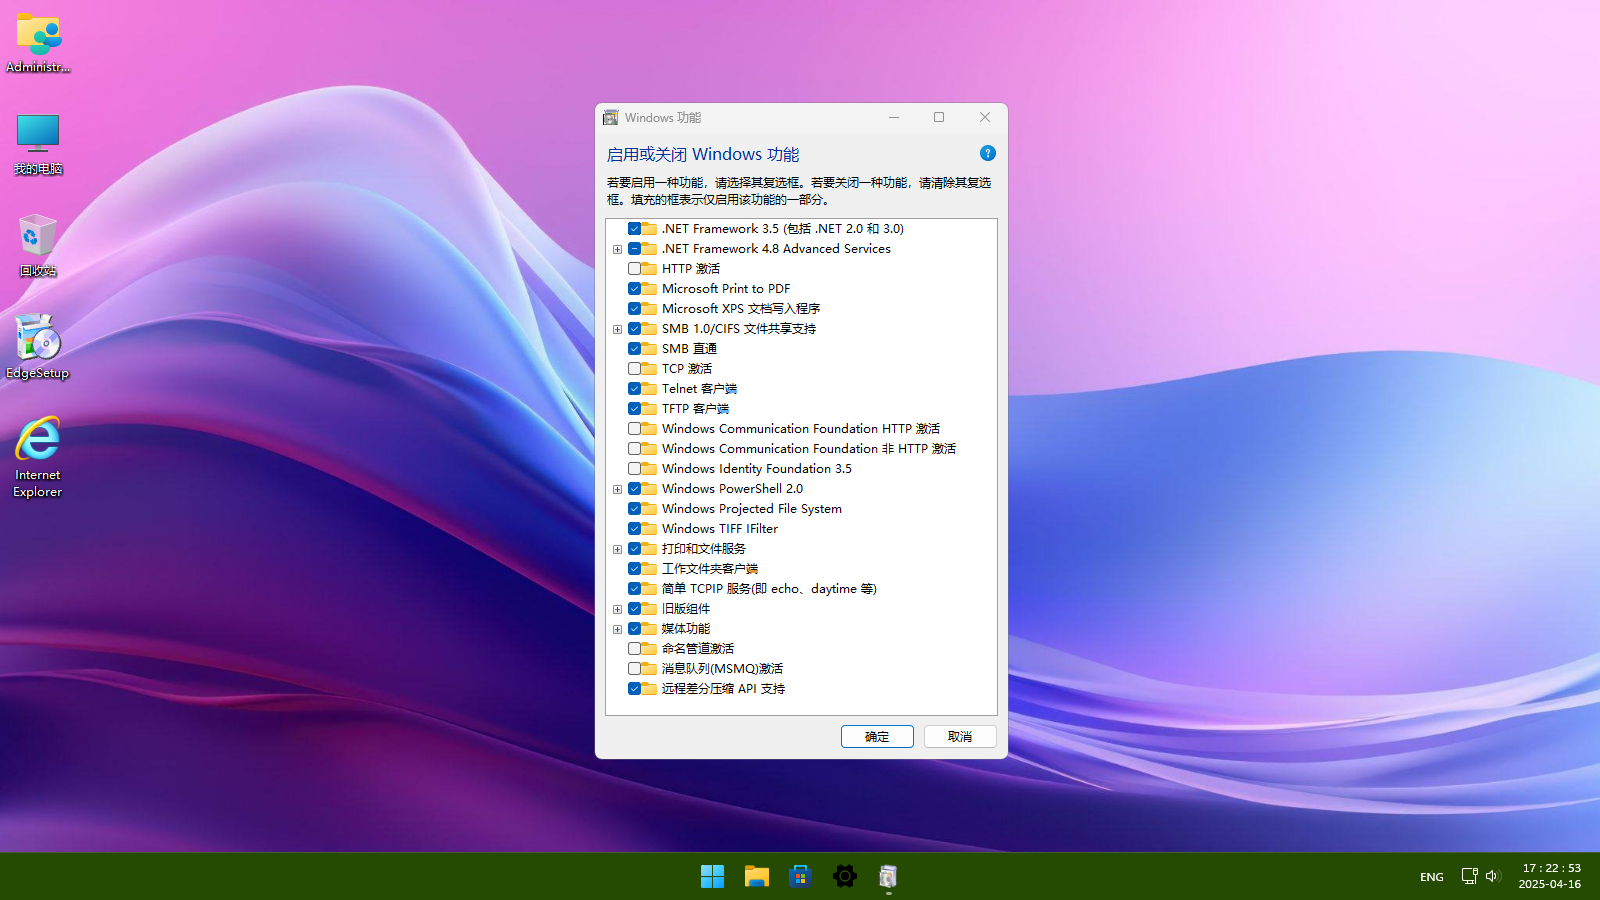
Task: Click the folder icon of 媒体功能
Action: (650, 629)
